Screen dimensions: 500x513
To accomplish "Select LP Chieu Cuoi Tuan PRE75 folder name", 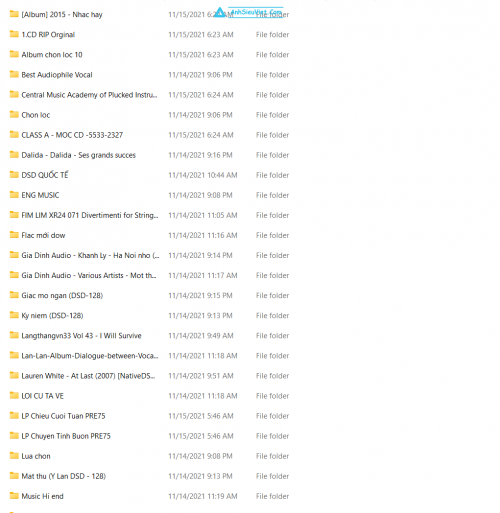I will pyautogui.click(x=63, y=416).
